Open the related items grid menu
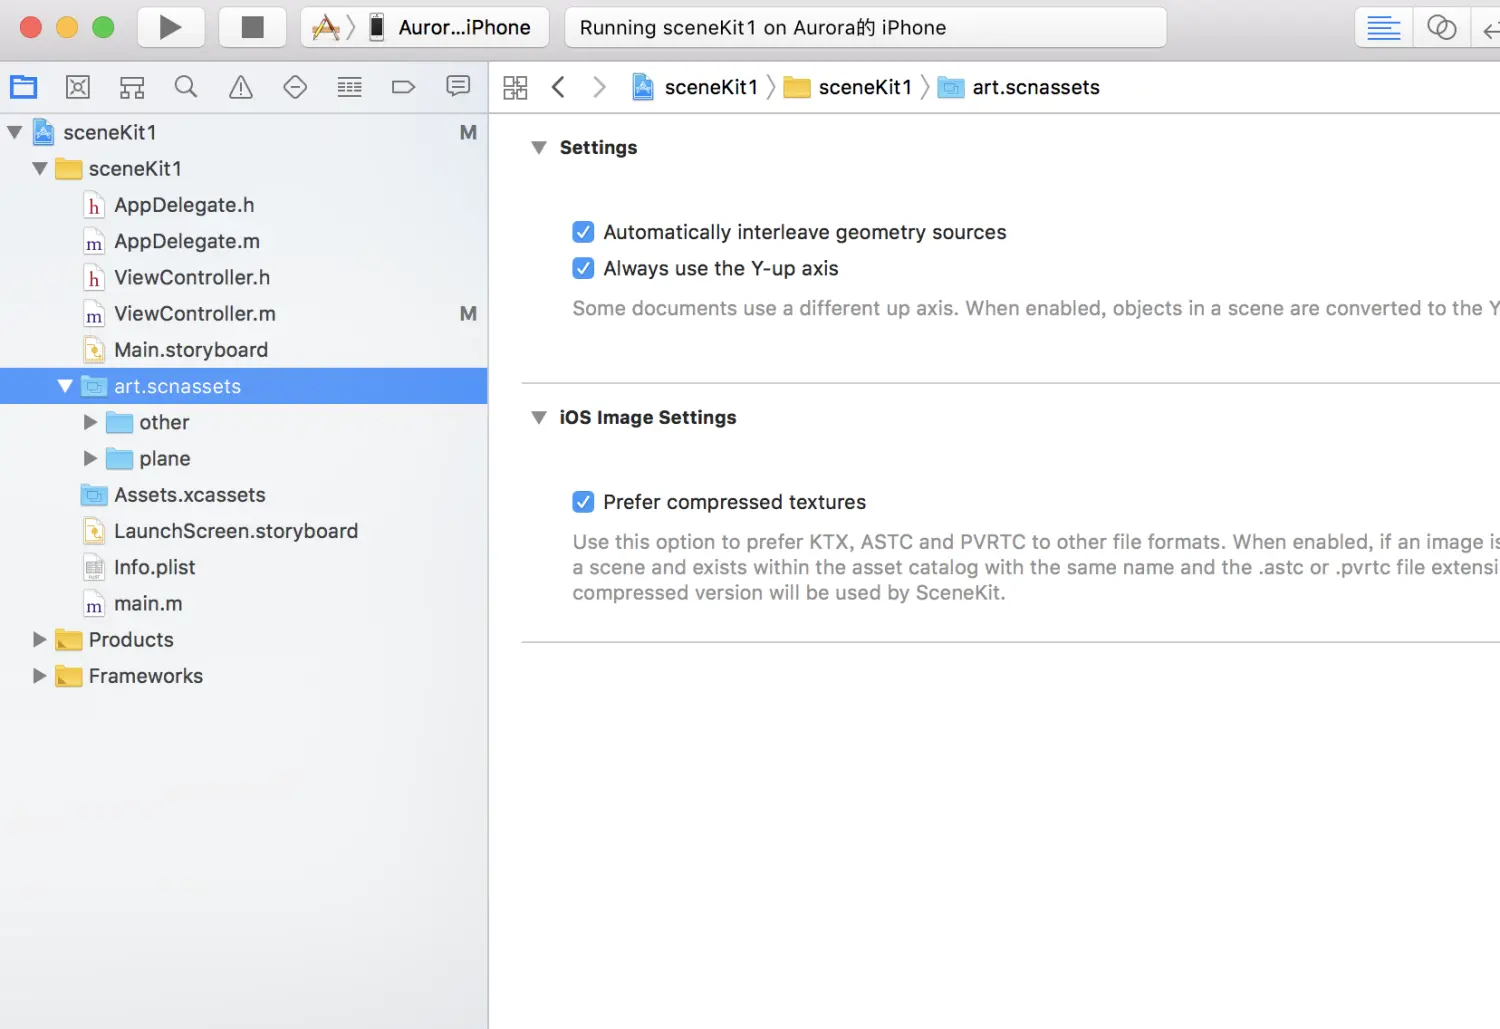The height and width of the screenshot is (1029, 1500). click(515, 87)
